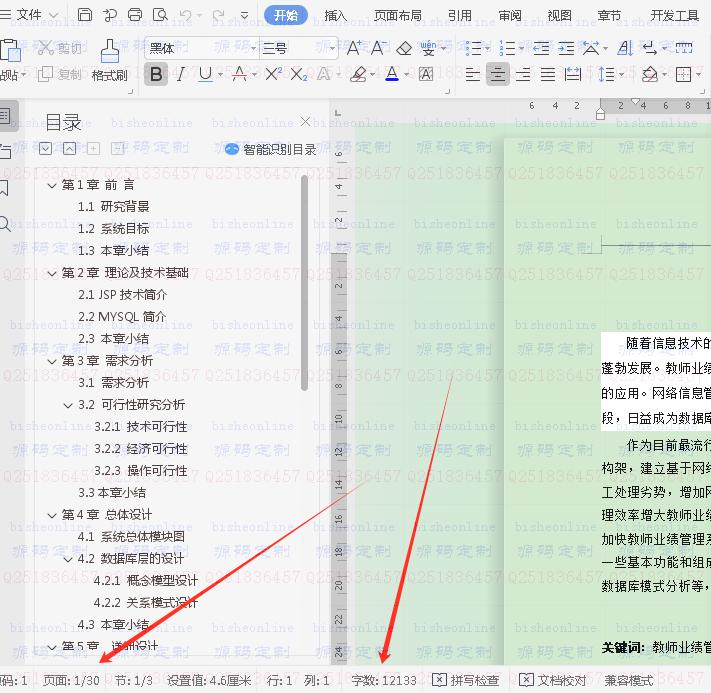Switch to the 开发工具 tab
Screen dimensions: 711x693
675,15
